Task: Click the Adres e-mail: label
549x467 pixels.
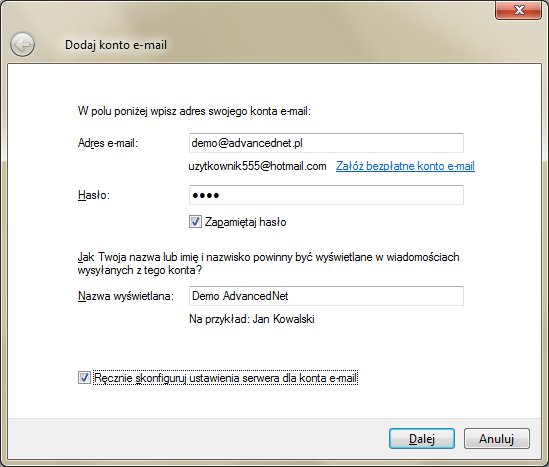Action: pyautogui.click(x=108, y=143)
